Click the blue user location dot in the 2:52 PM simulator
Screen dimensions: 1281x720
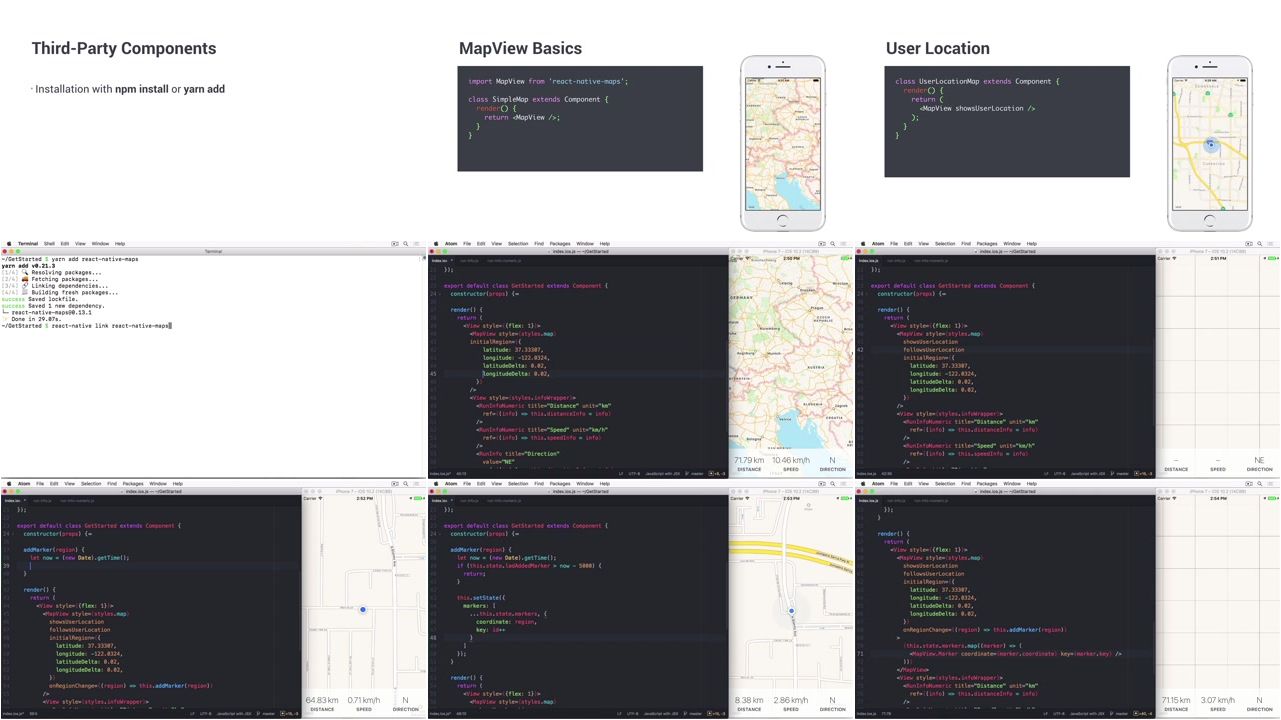pos(363,609)
